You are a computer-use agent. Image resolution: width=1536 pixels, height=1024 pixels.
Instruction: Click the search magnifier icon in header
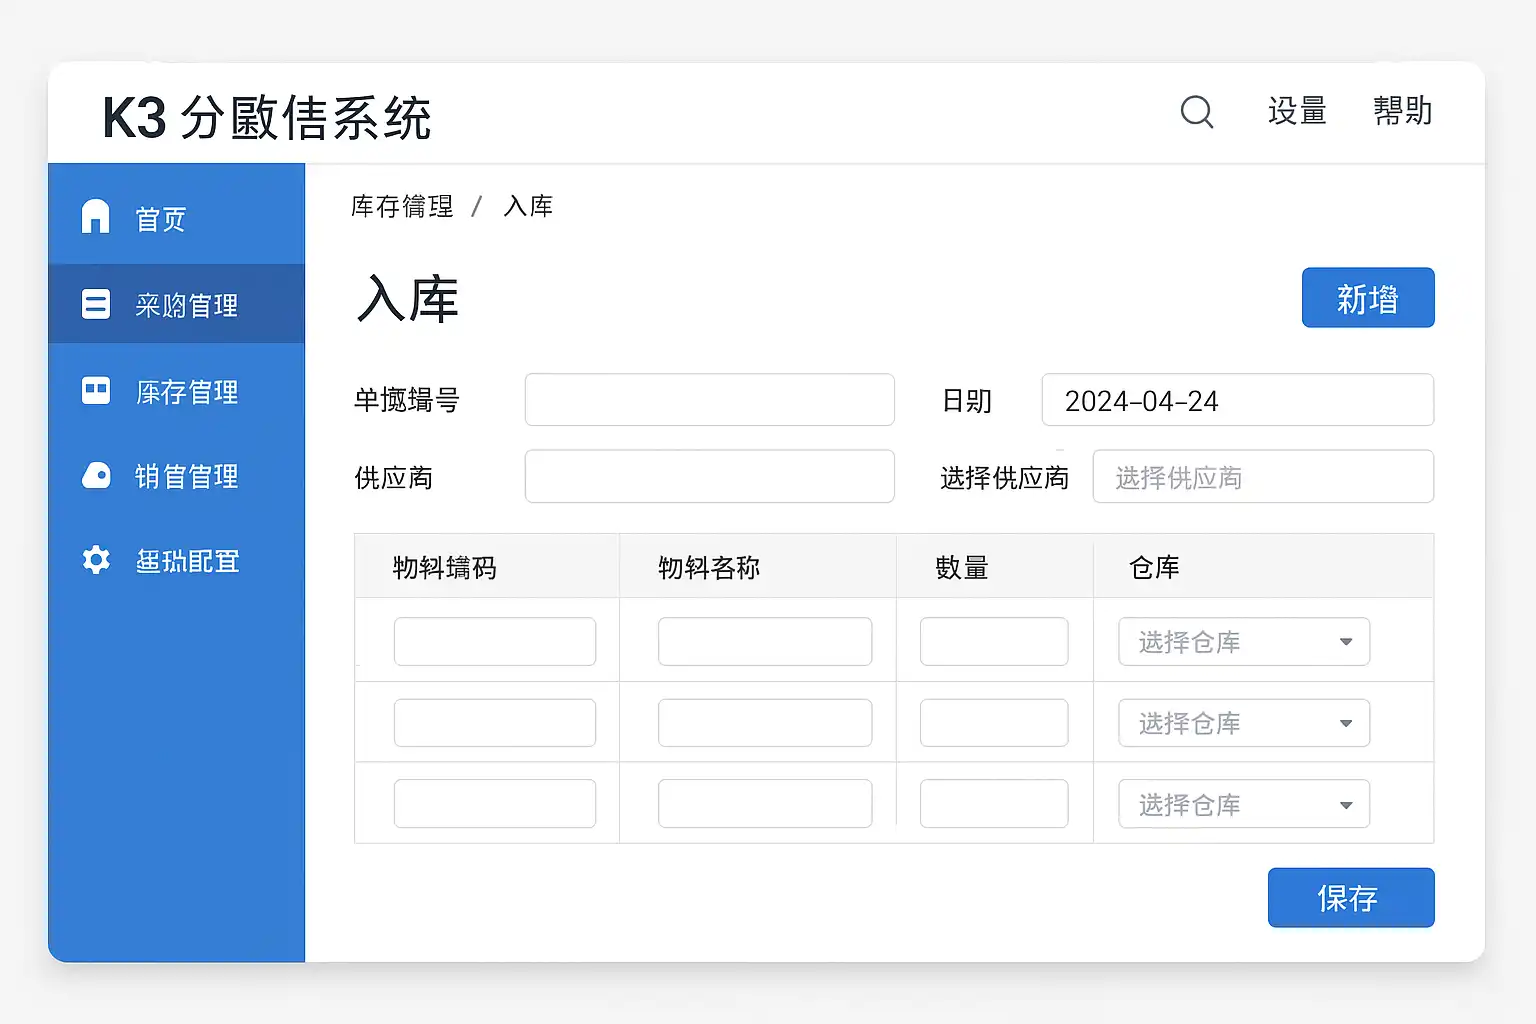click(1196, 111)
